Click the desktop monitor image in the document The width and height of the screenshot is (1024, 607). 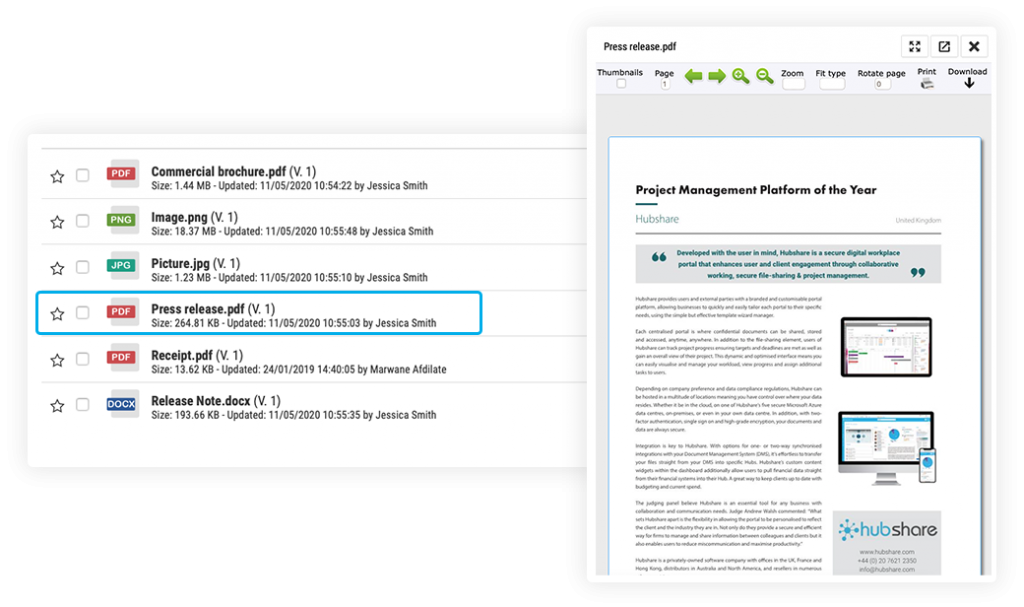pyautogui.click(x=887, y=448)
